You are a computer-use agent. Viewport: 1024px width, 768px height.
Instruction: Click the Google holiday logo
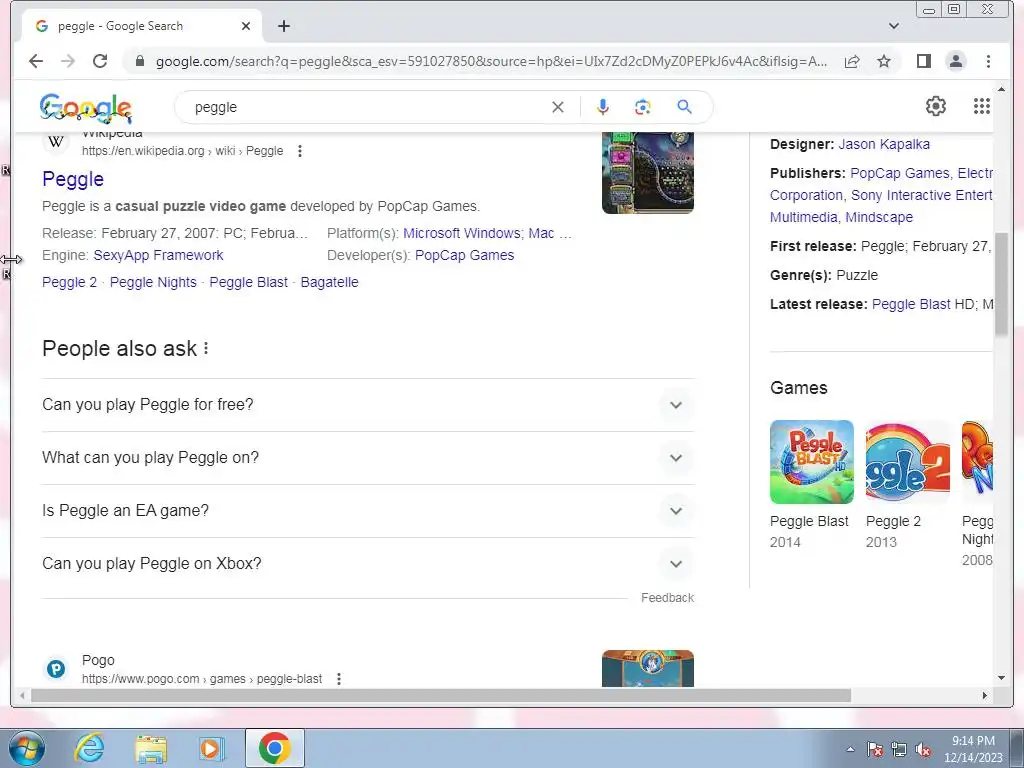pos(86,108)
